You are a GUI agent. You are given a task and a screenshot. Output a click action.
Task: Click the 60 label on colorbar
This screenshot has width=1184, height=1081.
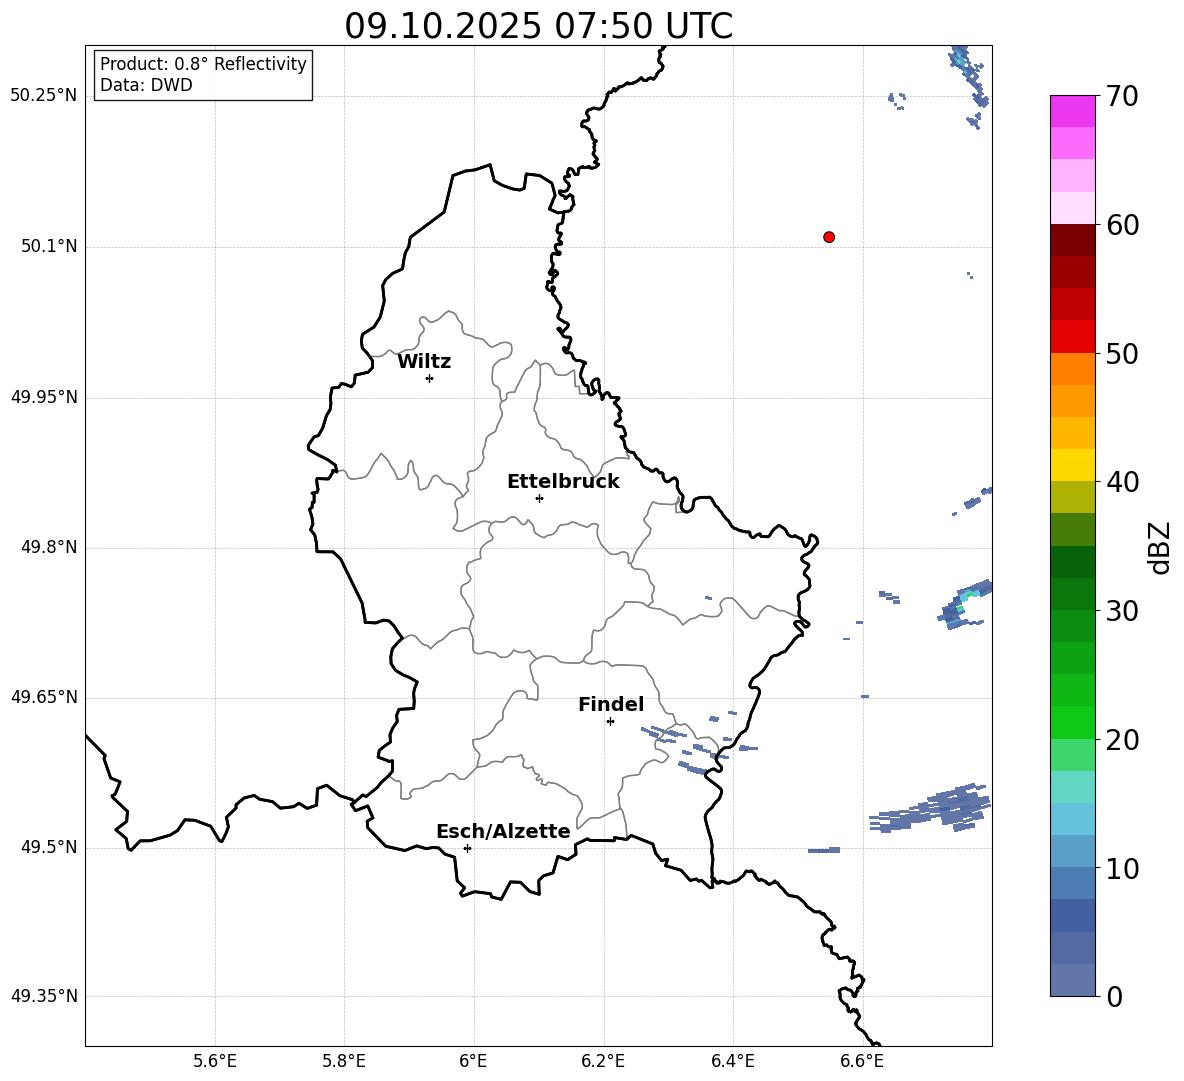(x=1122, y=225)
